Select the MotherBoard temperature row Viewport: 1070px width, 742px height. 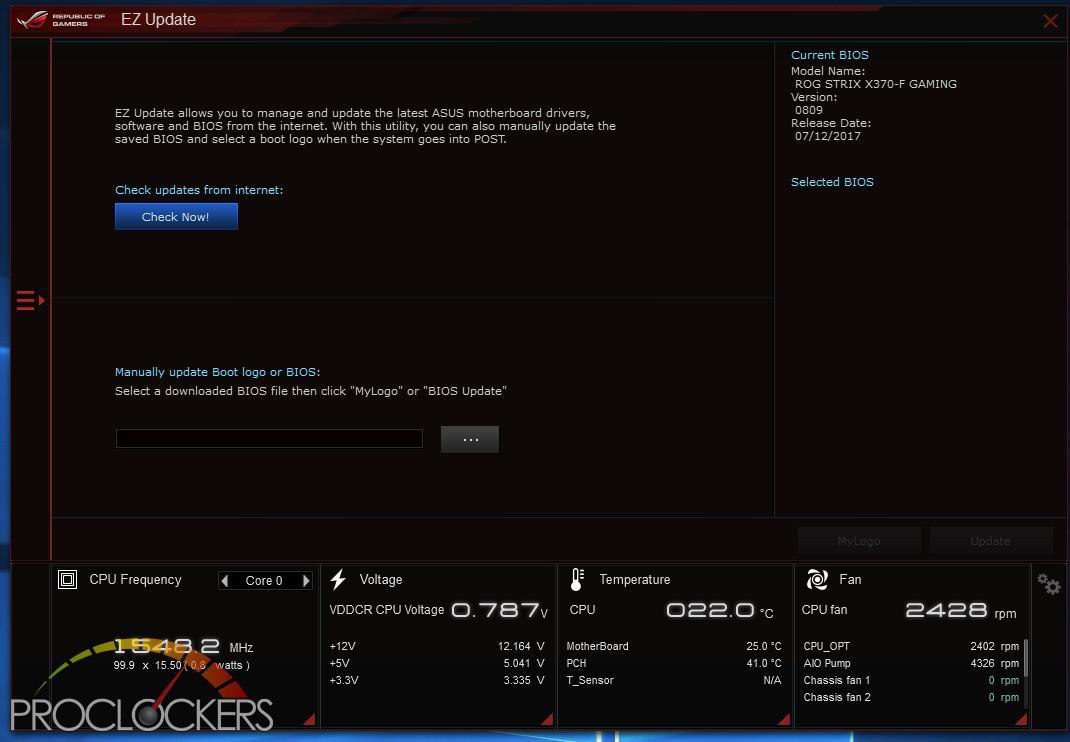pyautogui.click(x=674, y=646)
